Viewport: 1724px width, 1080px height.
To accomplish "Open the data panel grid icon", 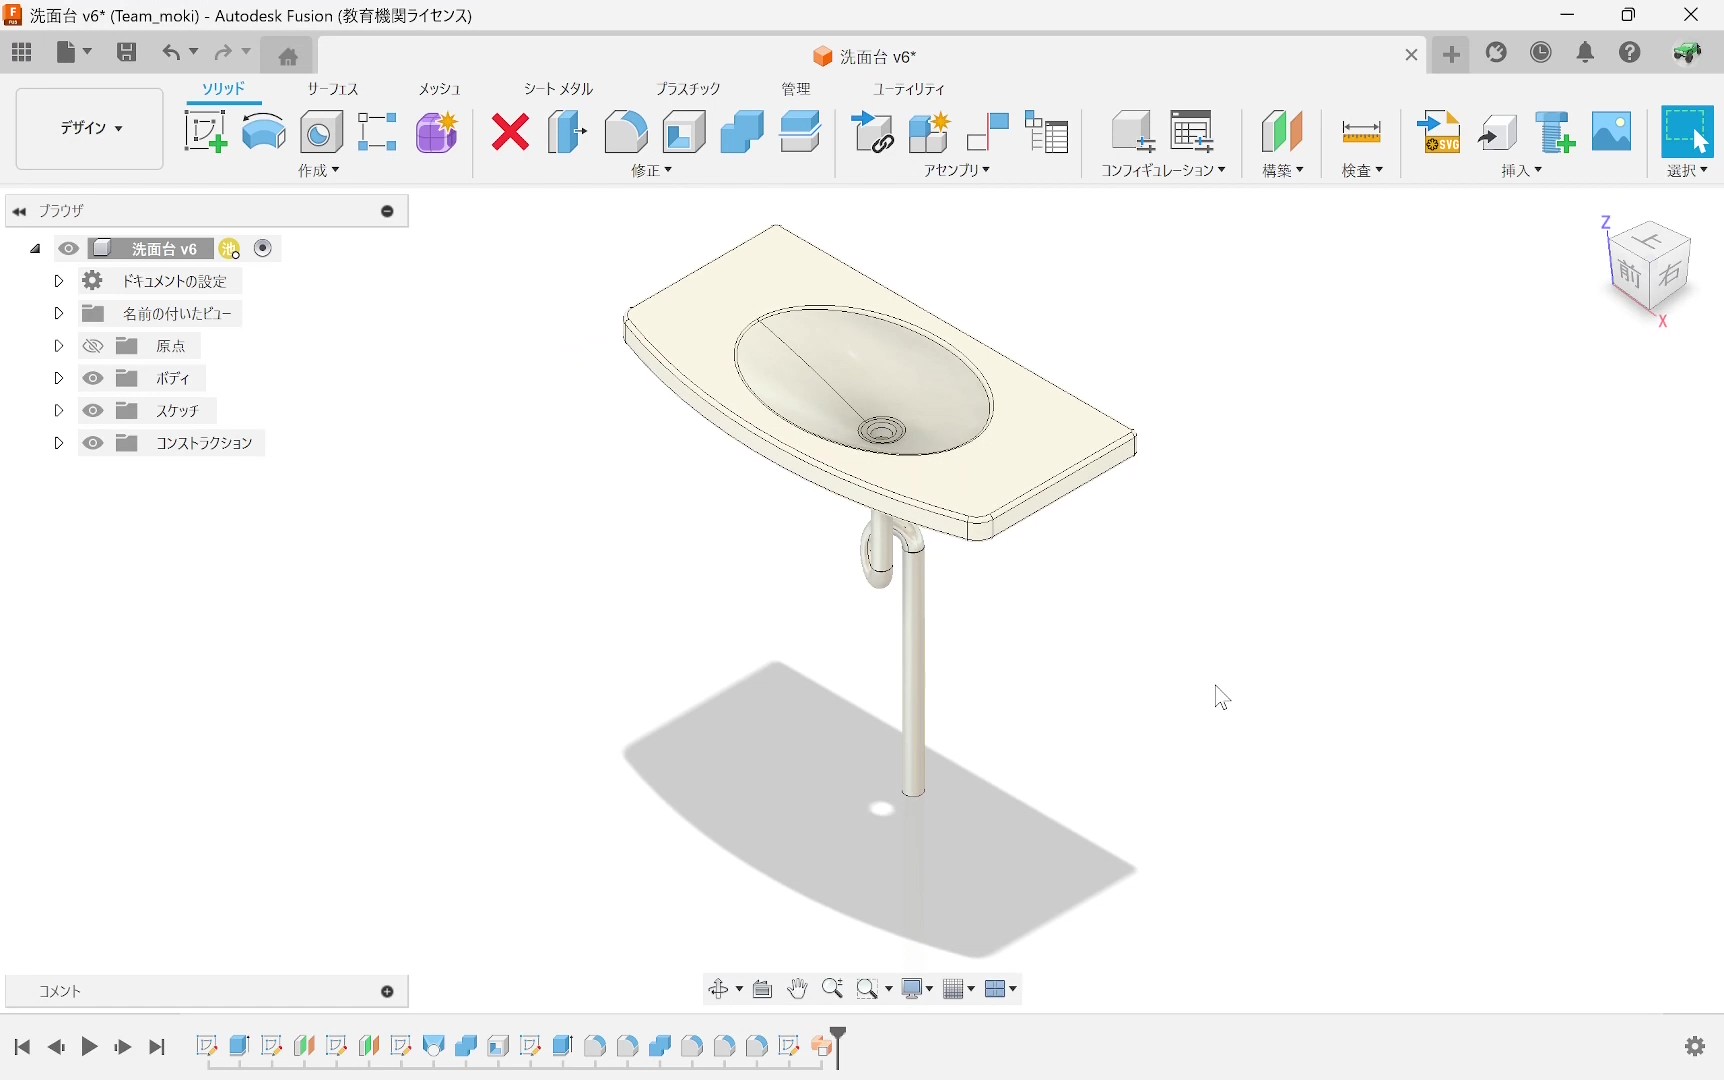I will [22, 53].
